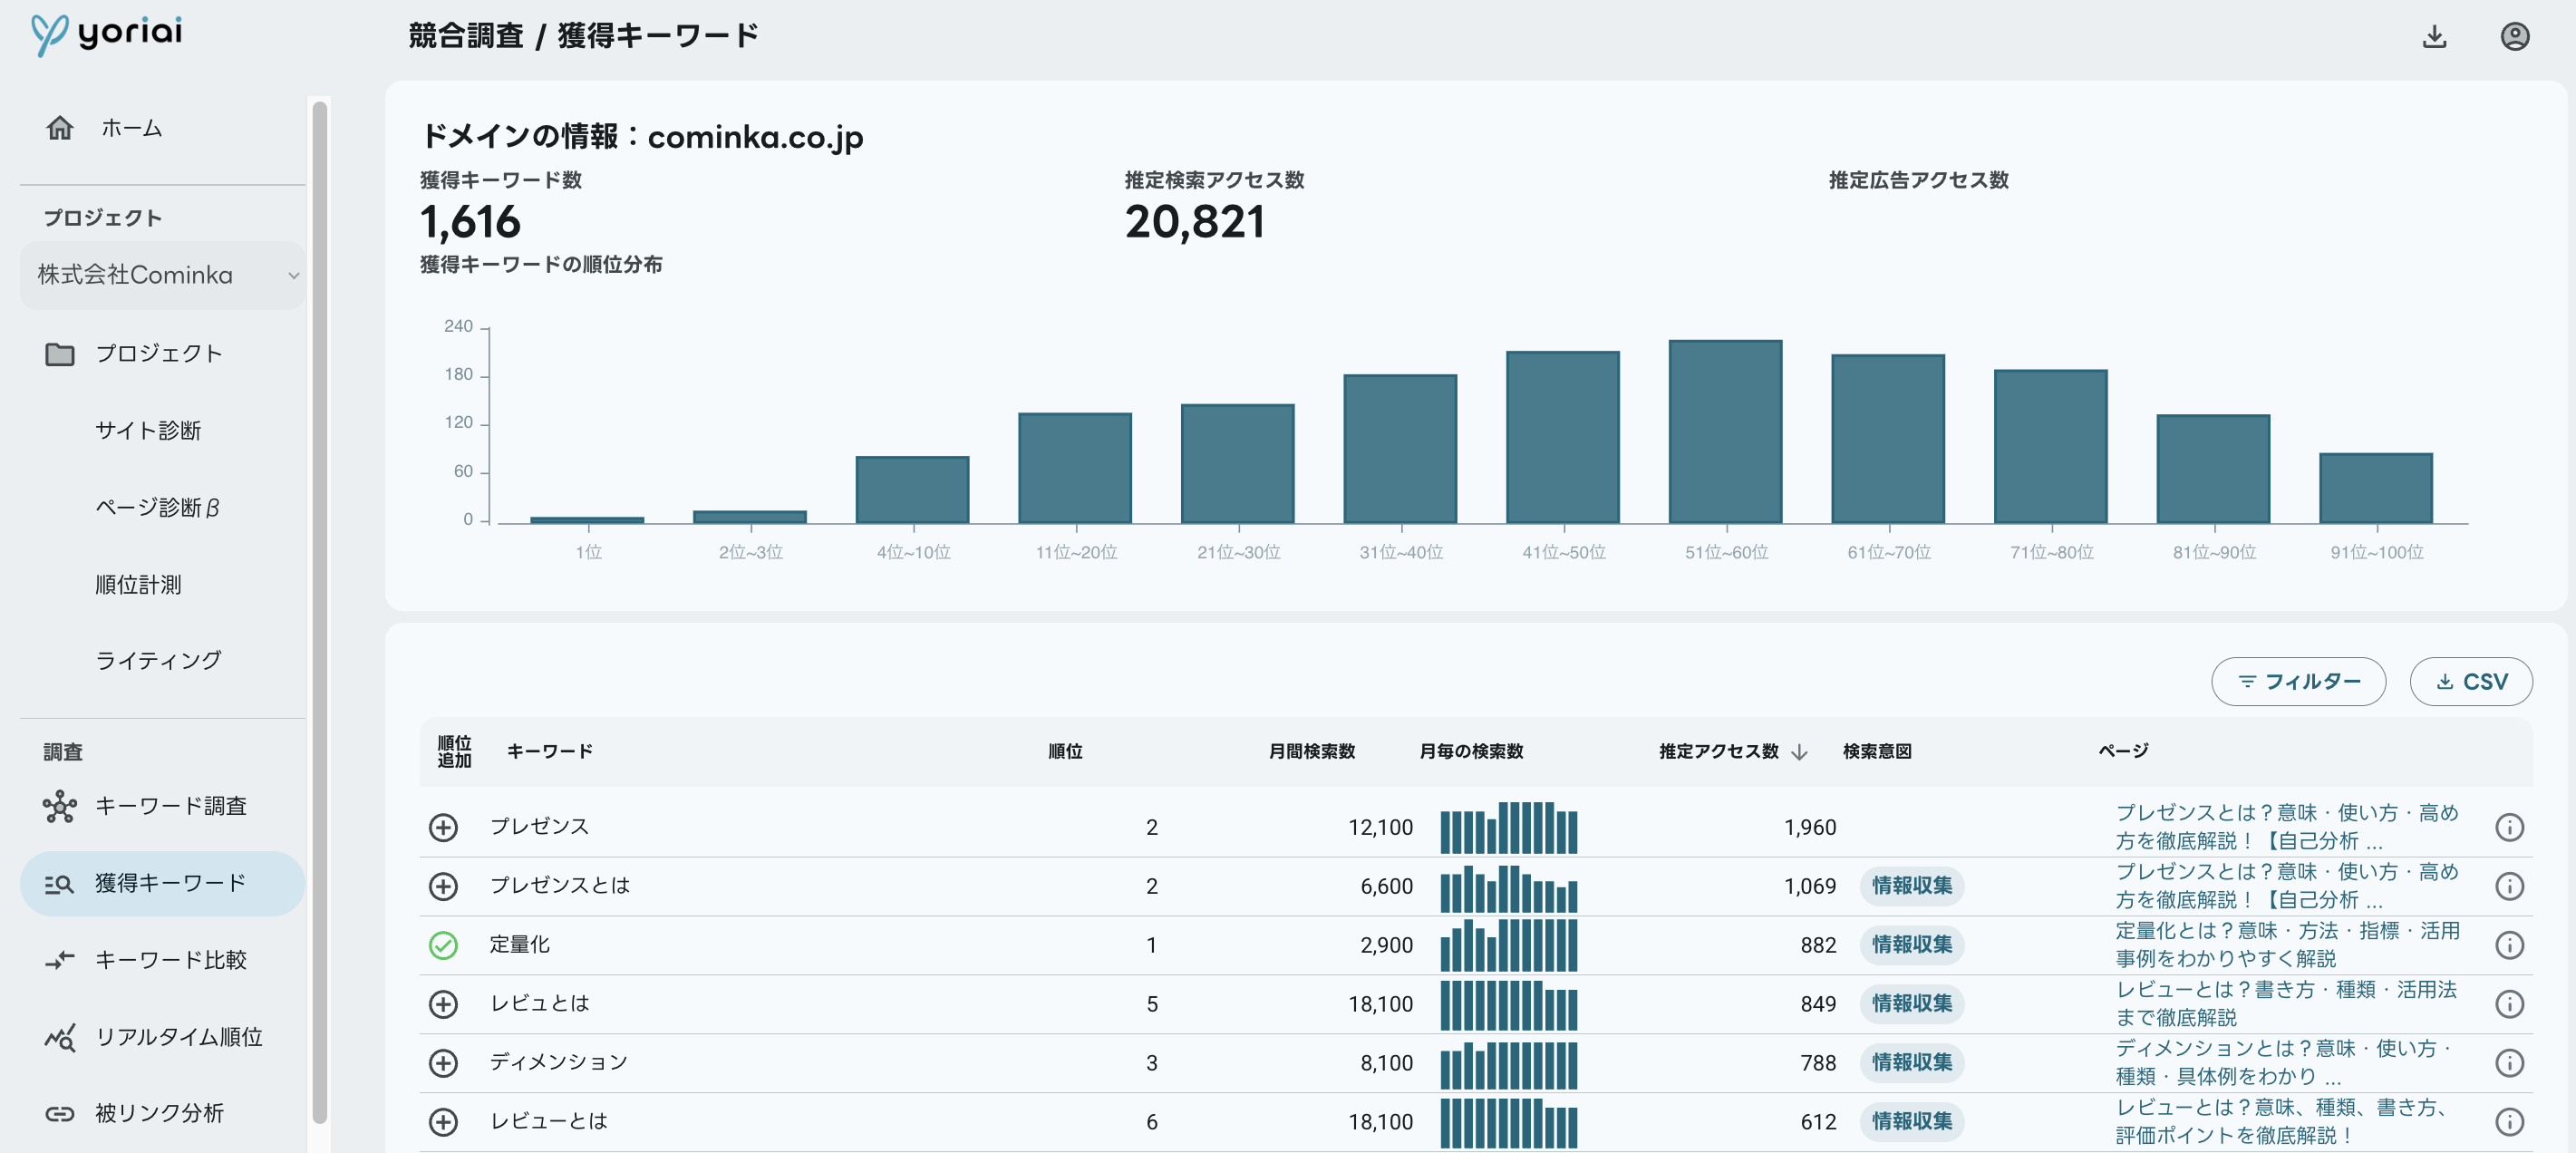This screenshot has width=2576, height=1153.
Task: Show info for the レビューとは row
Action: coord(2509,1122)
